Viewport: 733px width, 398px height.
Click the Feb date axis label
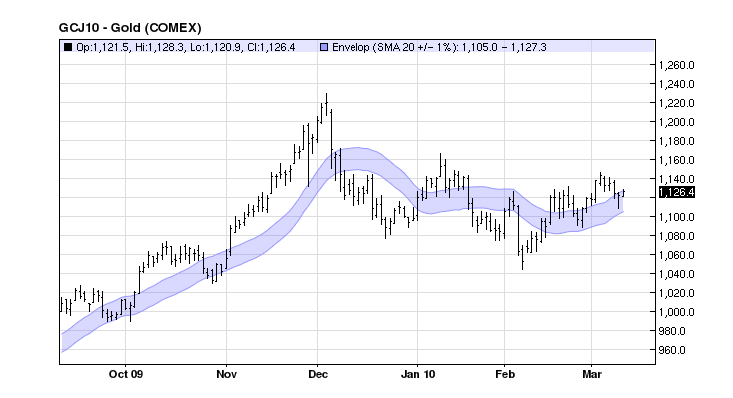pos(505,374)
